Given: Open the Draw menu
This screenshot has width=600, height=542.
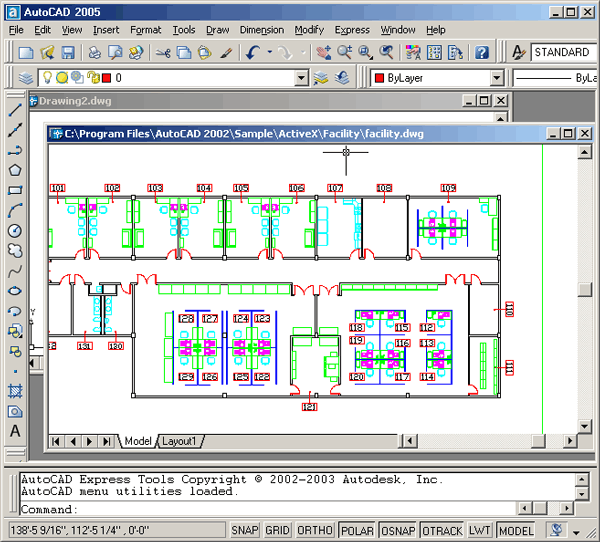Looking at the screenshot, I should 217,30.
